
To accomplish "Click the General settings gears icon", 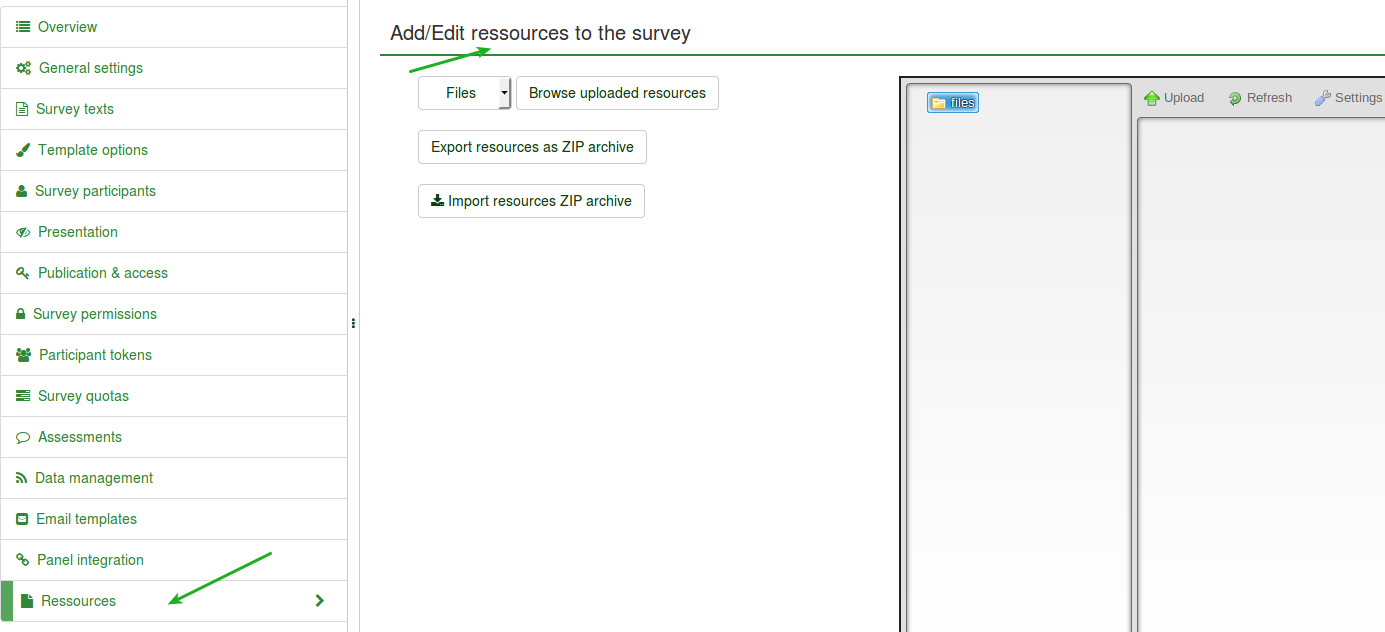I will [24, 68].
